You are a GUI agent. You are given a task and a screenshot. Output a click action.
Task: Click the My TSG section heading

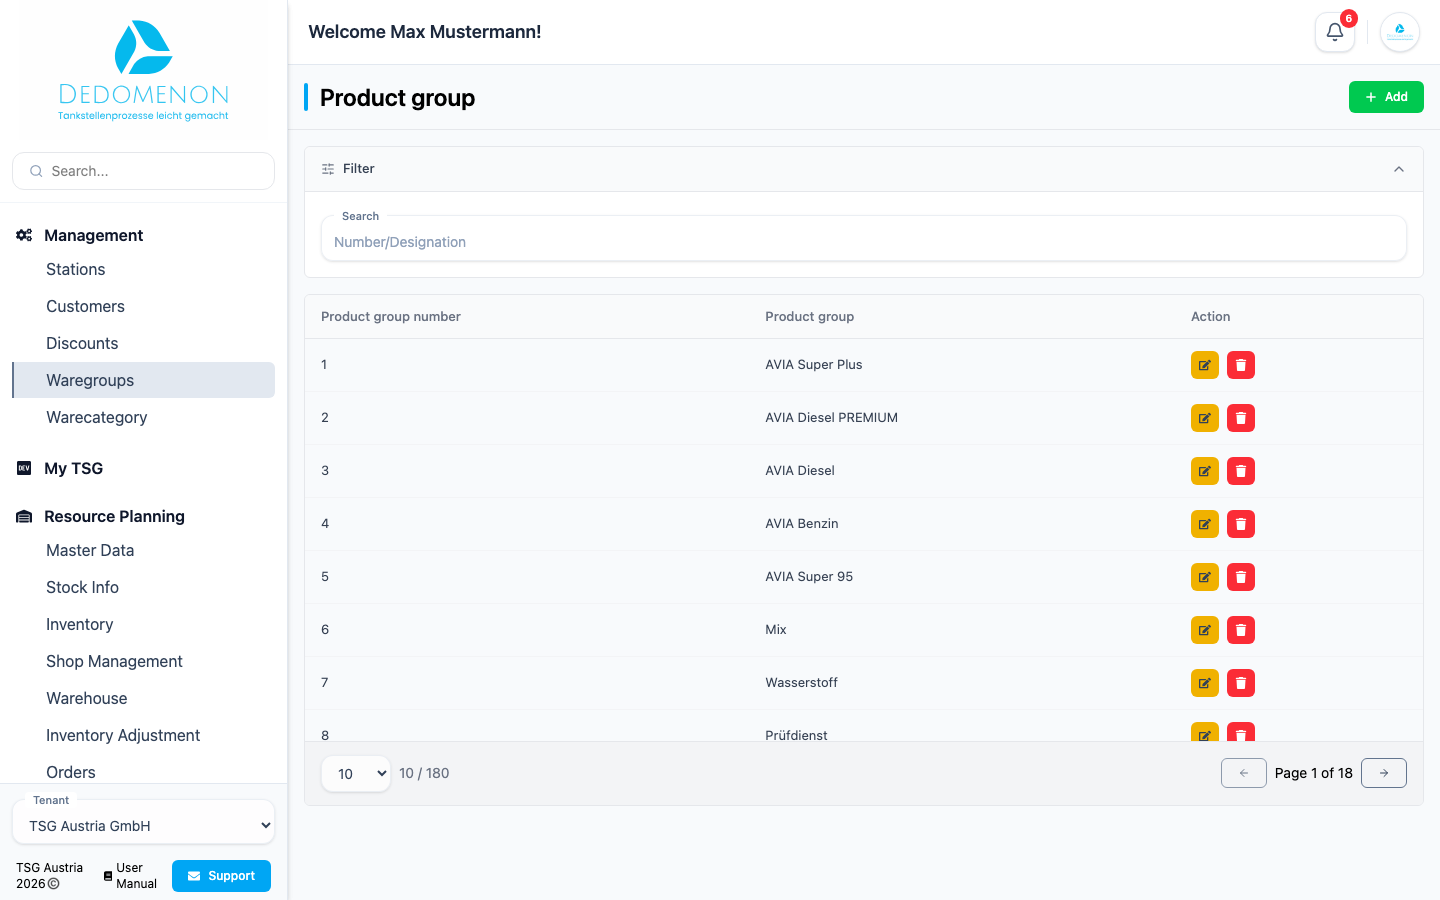[73, 468]
